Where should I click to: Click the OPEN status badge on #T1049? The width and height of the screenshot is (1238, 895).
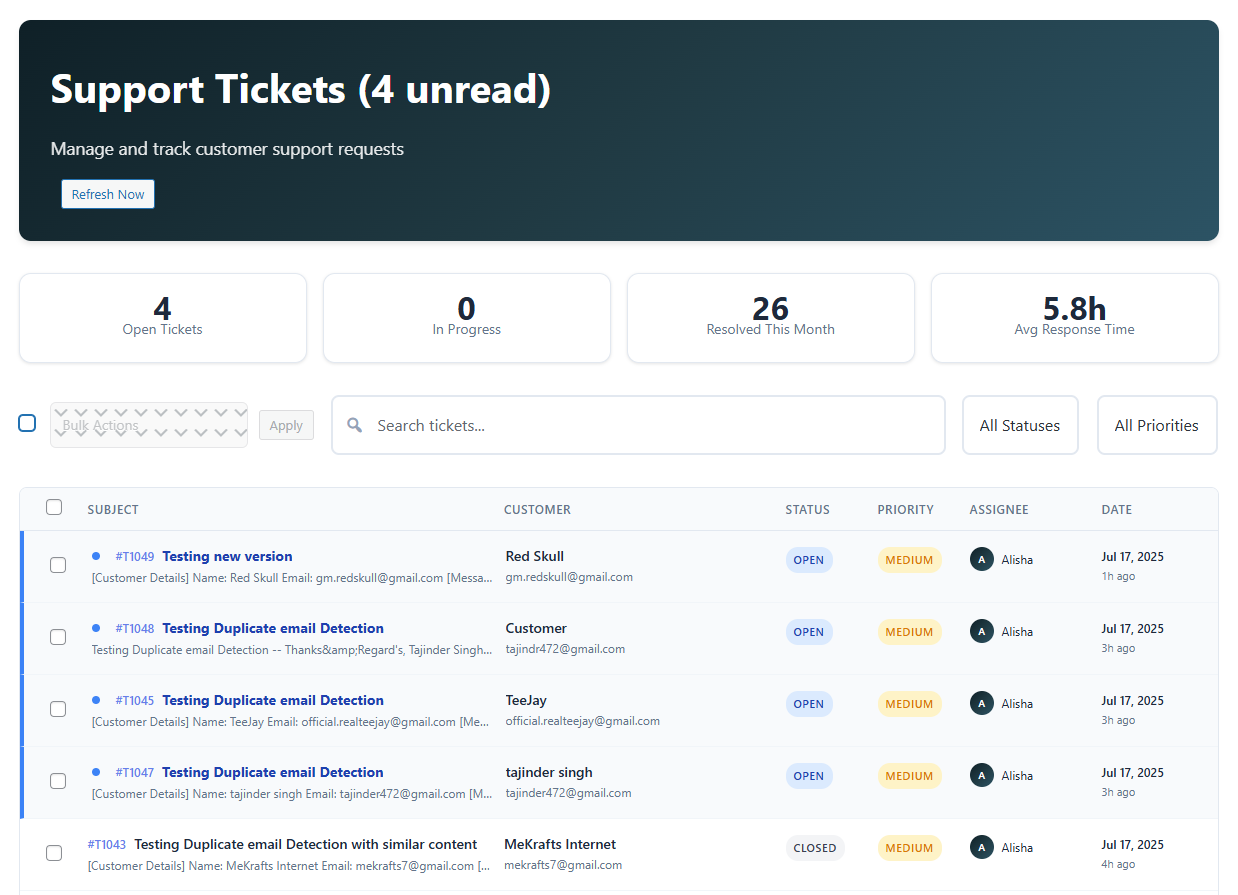click(809, 560)
